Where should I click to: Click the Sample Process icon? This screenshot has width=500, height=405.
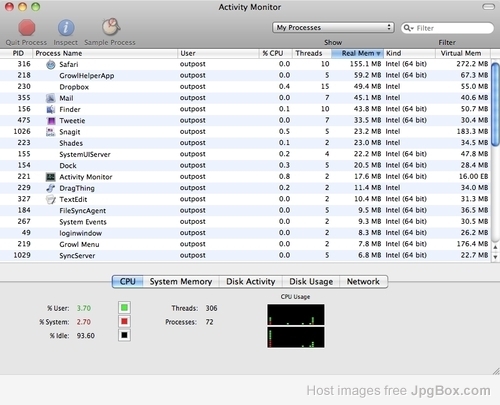click(x=111, y=27)
